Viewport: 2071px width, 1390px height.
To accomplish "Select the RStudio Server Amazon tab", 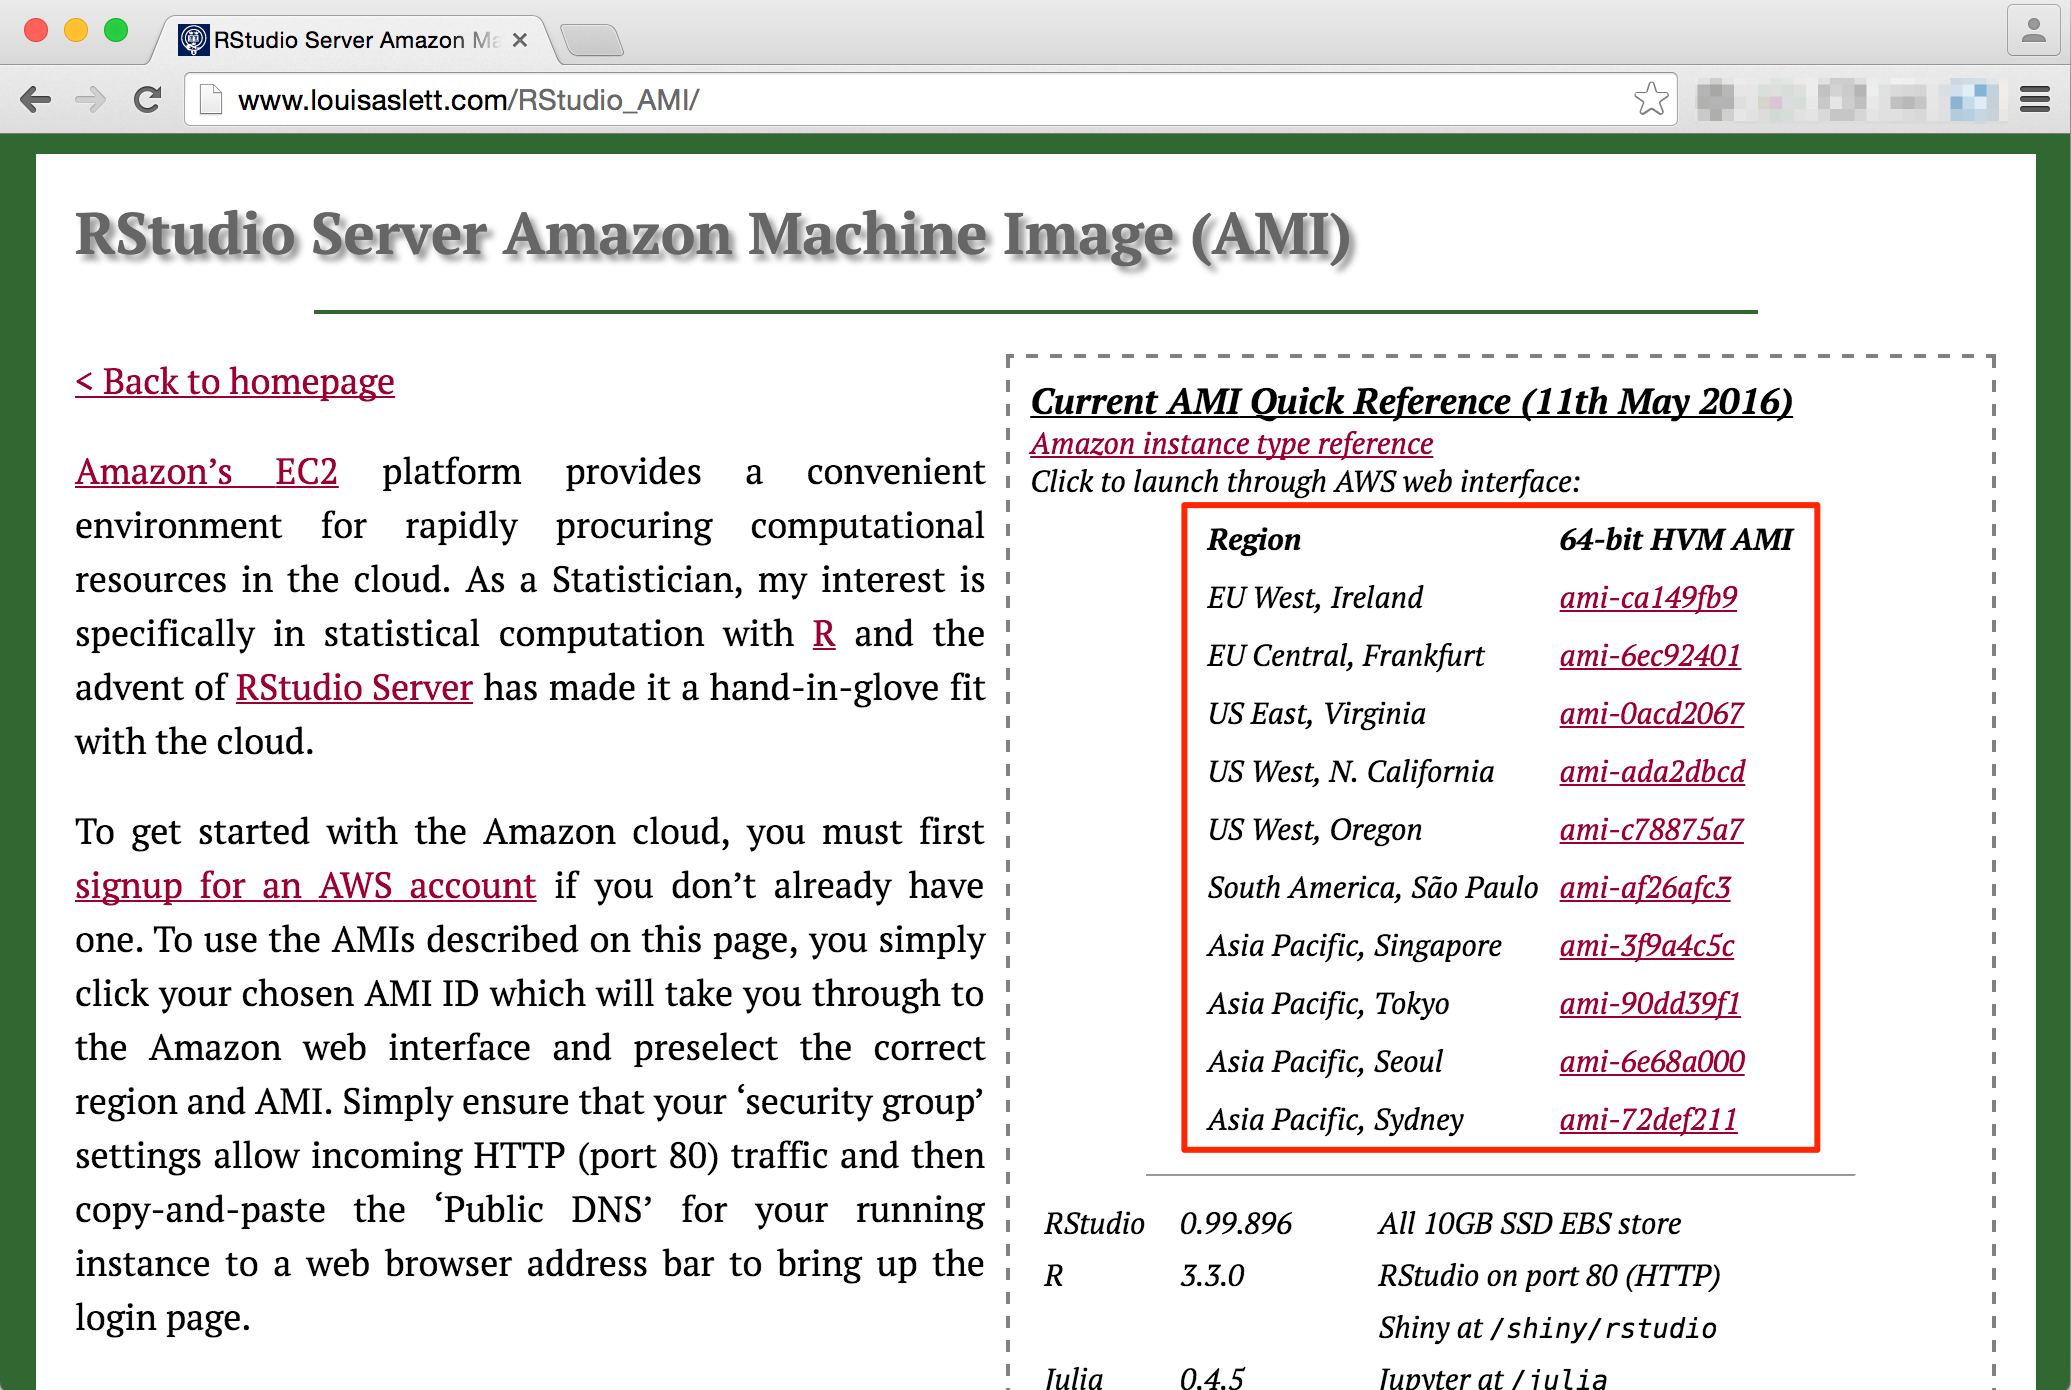I will (x=355, y=40).
